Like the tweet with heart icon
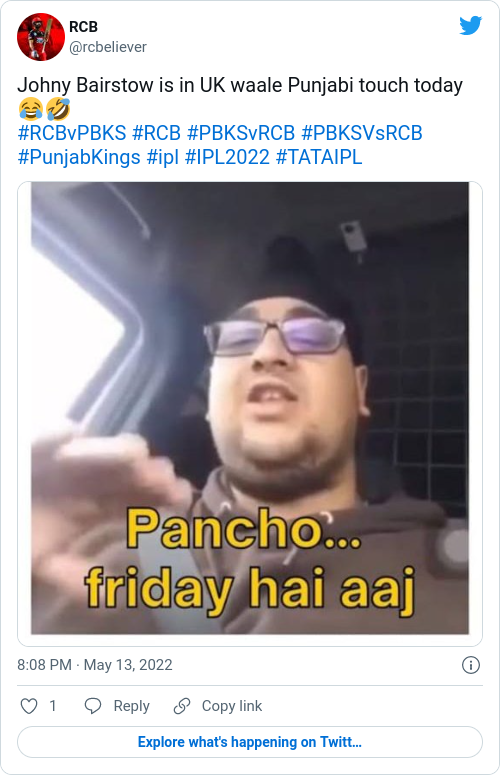The height and width of the screenshot is (775, 500). tap(29, 706)
